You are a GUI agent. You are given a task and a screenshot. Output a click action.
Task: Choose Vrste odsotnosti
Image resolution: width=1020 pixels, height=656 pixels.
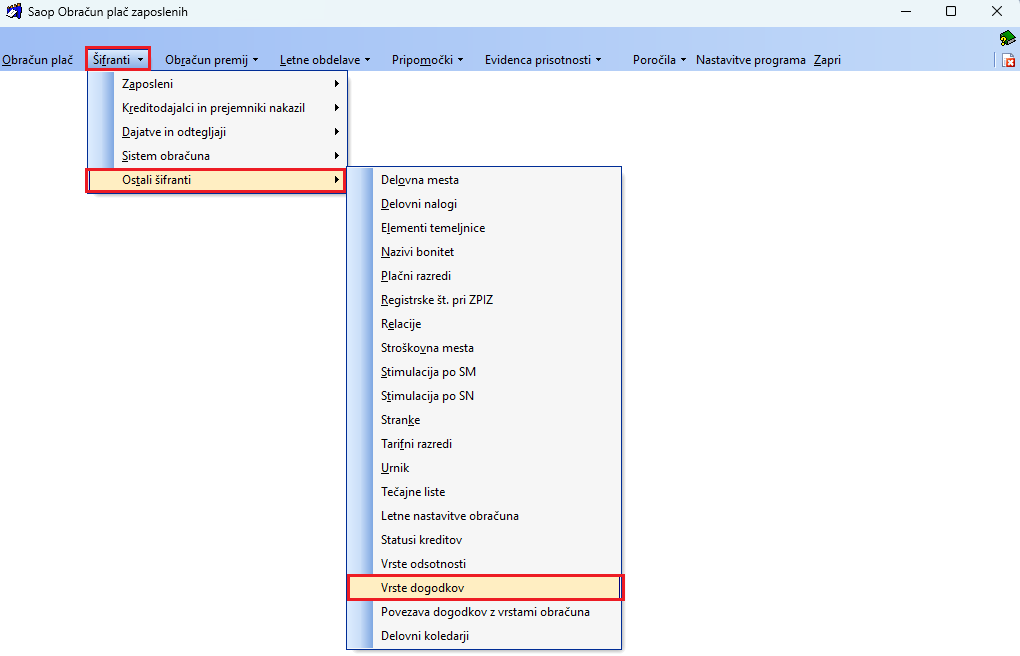[484, 564]
